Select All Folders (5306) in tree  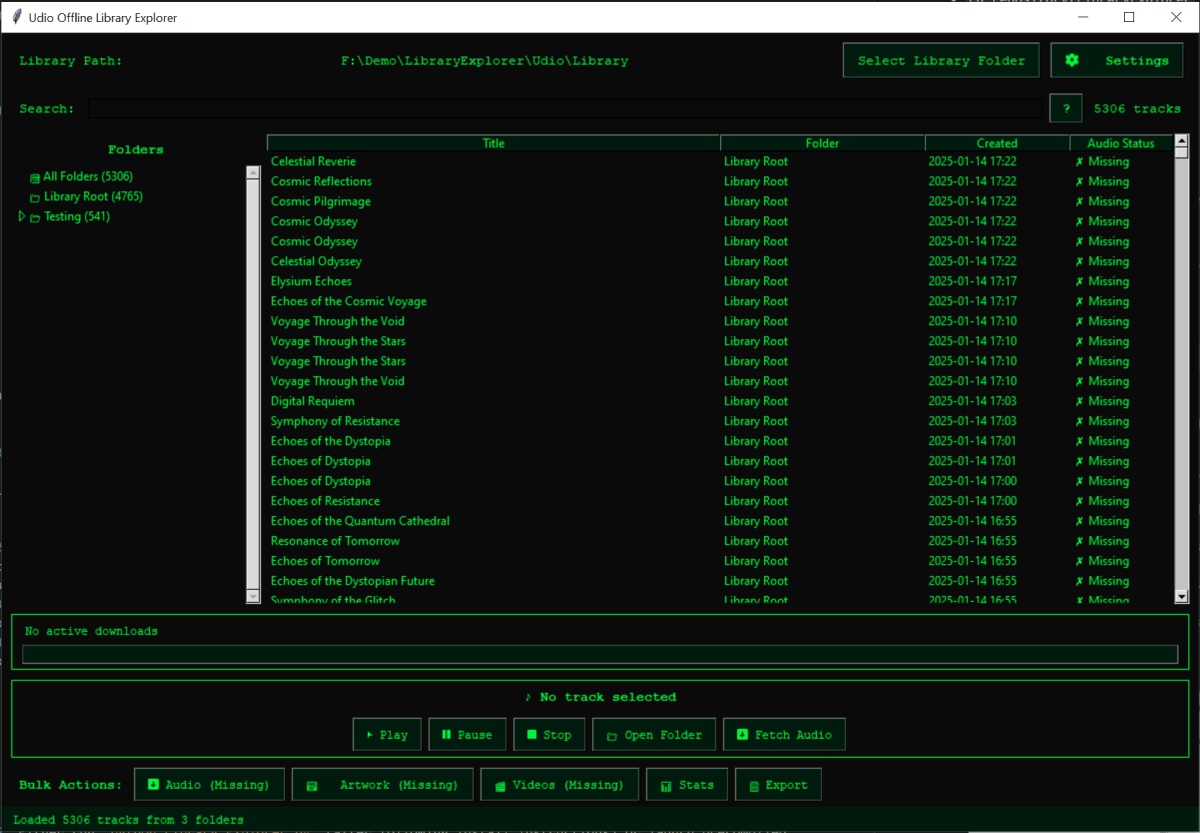click(x=81, y=177)
